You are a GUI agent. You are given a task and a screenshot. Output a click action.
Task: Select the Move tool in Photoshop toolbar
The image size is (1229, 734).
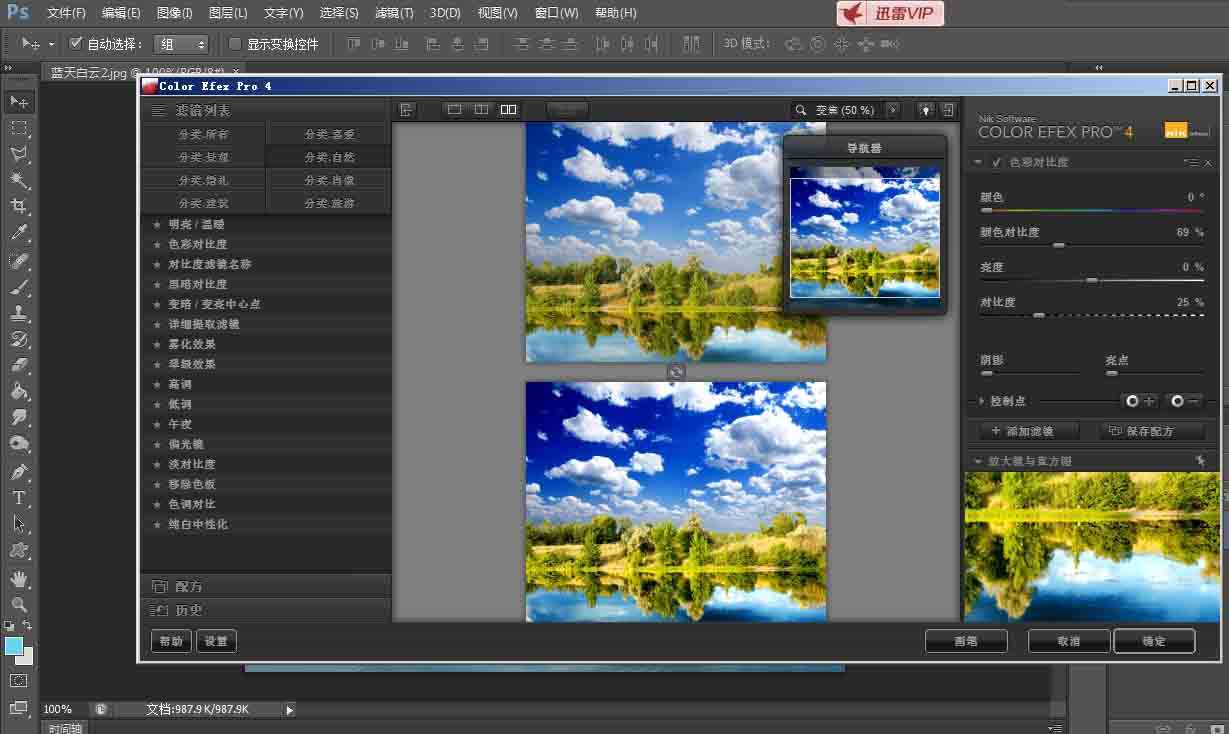tap(18, 101)
